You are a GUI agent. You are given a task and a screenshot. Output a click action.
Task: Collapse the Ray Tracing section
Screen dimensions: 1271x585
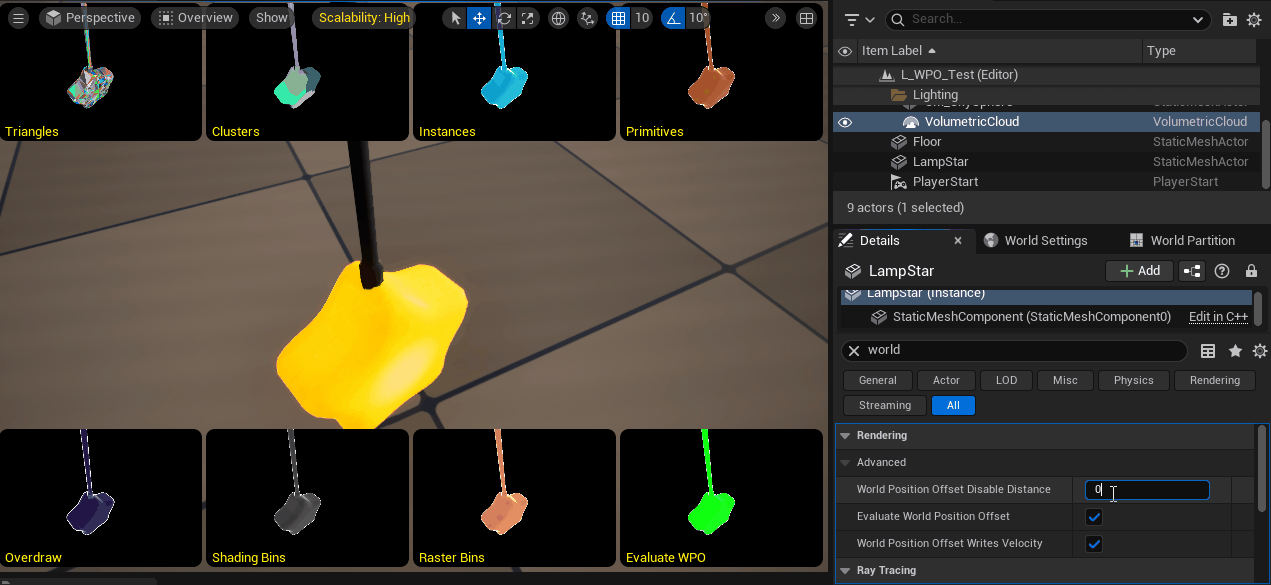pyautogui.click(x=845, y=571)
